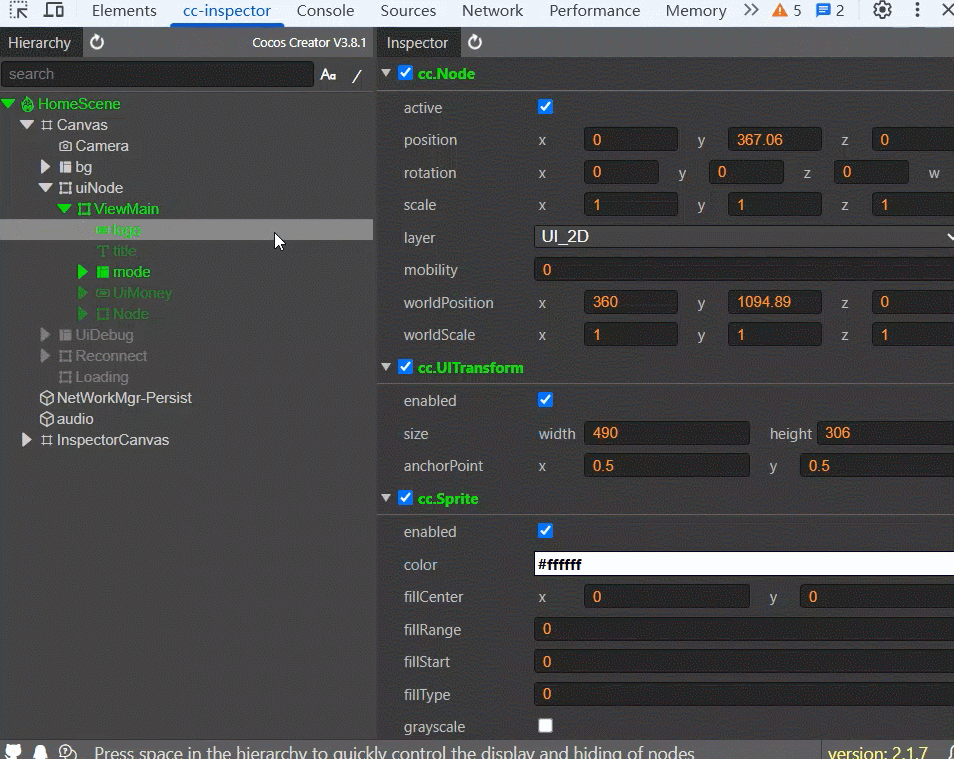This screenshot has width=954, height=759.
Task: Click the Canvas node frame icon
Action: tap(47, 125)
